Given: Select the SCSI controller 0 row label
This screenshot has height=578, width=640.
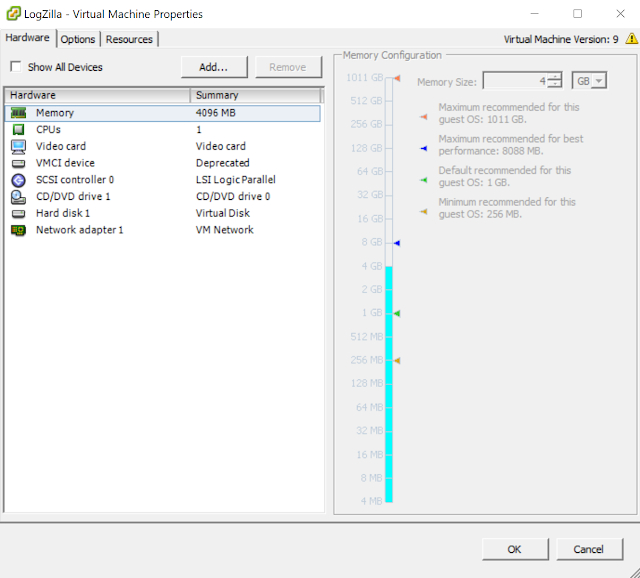Looking at the screenshot, I should 75,180.
